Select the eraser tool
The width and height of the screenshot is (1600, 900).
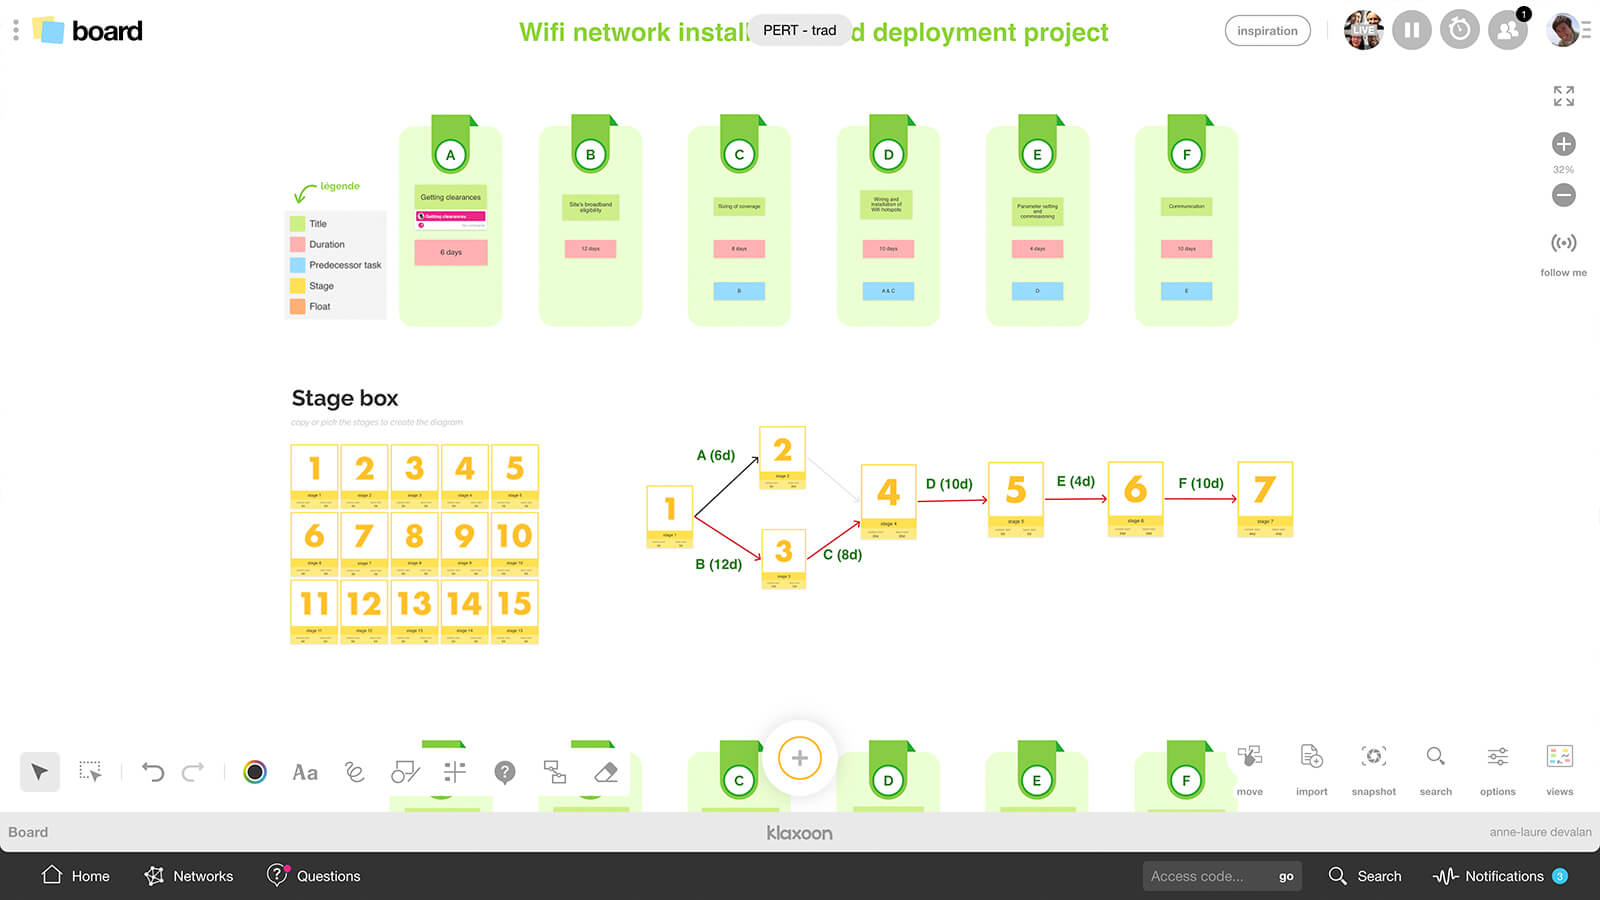point(604,772)
